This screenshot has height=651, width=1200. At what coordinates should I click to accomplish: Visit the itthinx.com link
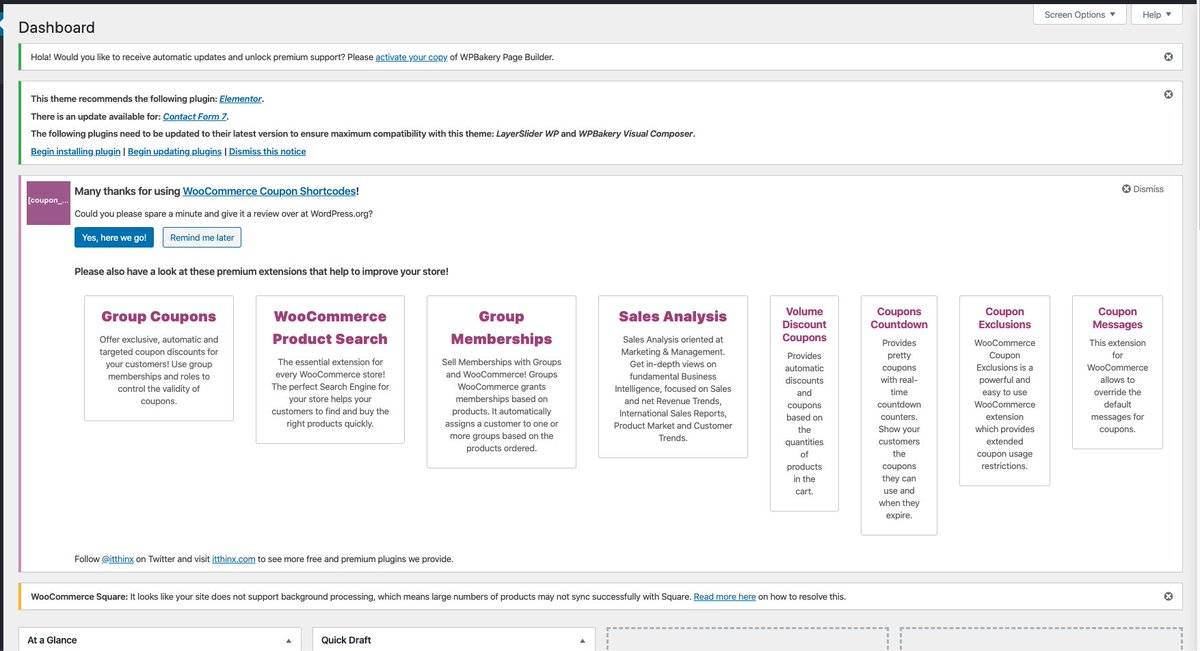tap(234, 559)
